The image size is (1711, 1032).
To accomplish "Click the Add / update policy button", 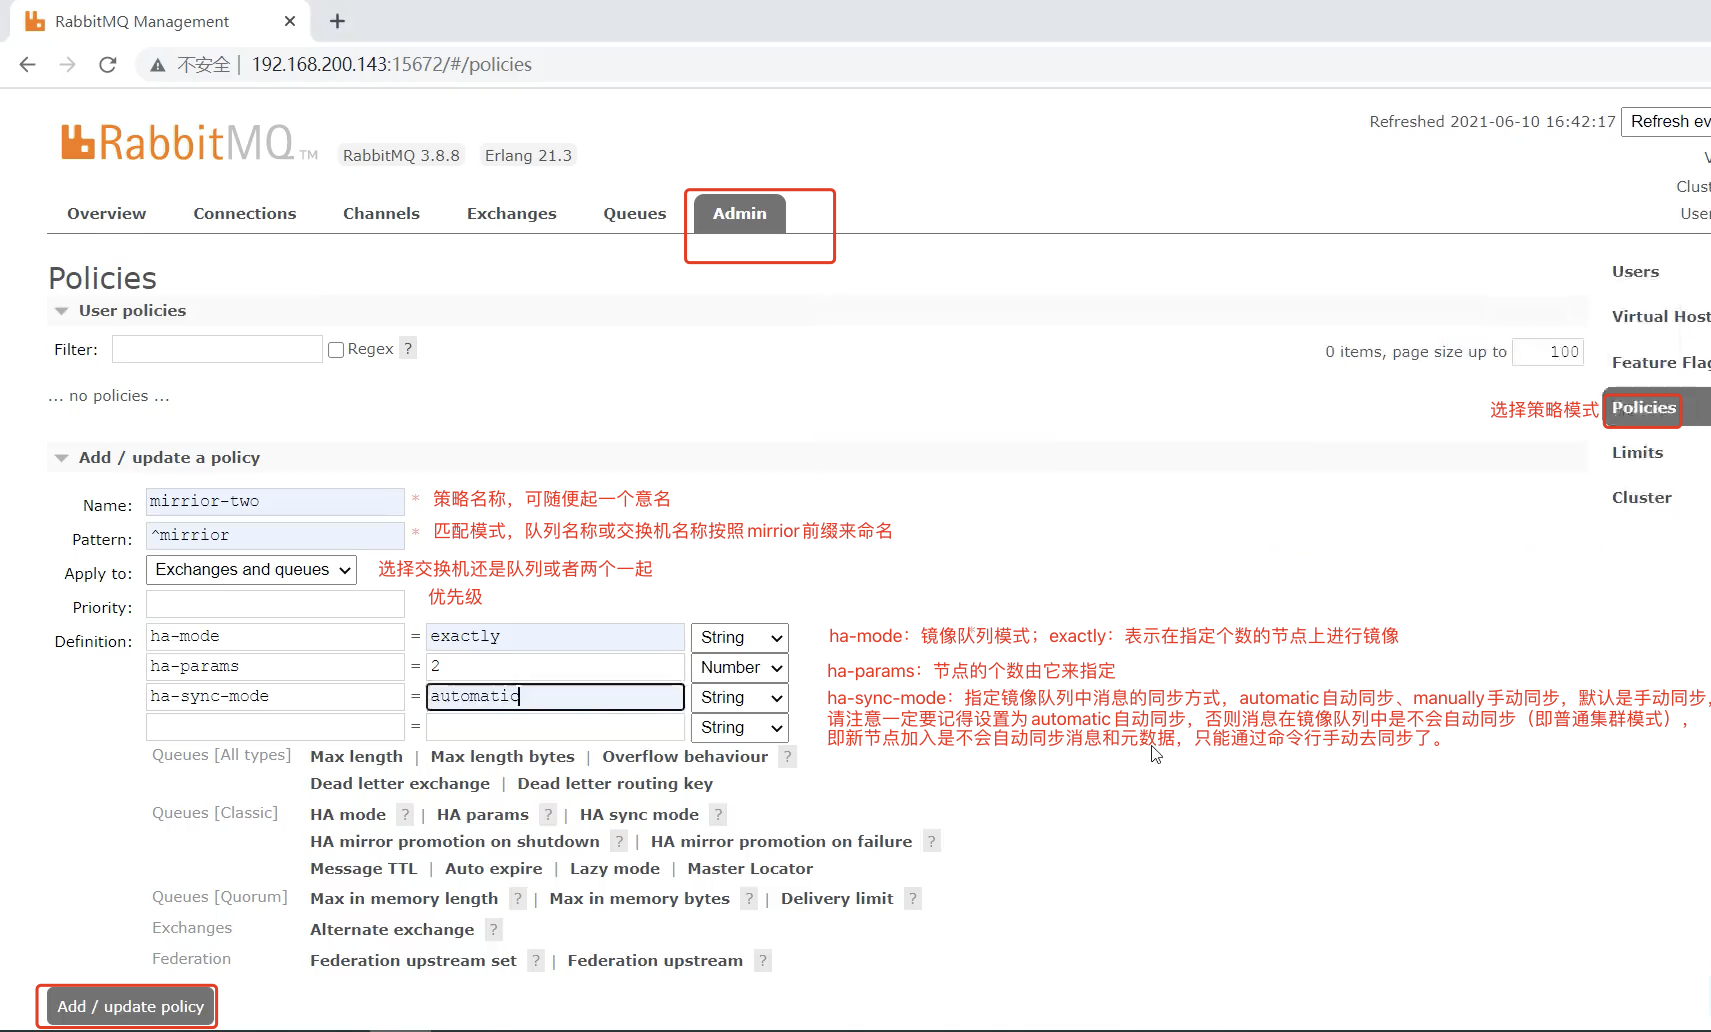I will 130,1007.
